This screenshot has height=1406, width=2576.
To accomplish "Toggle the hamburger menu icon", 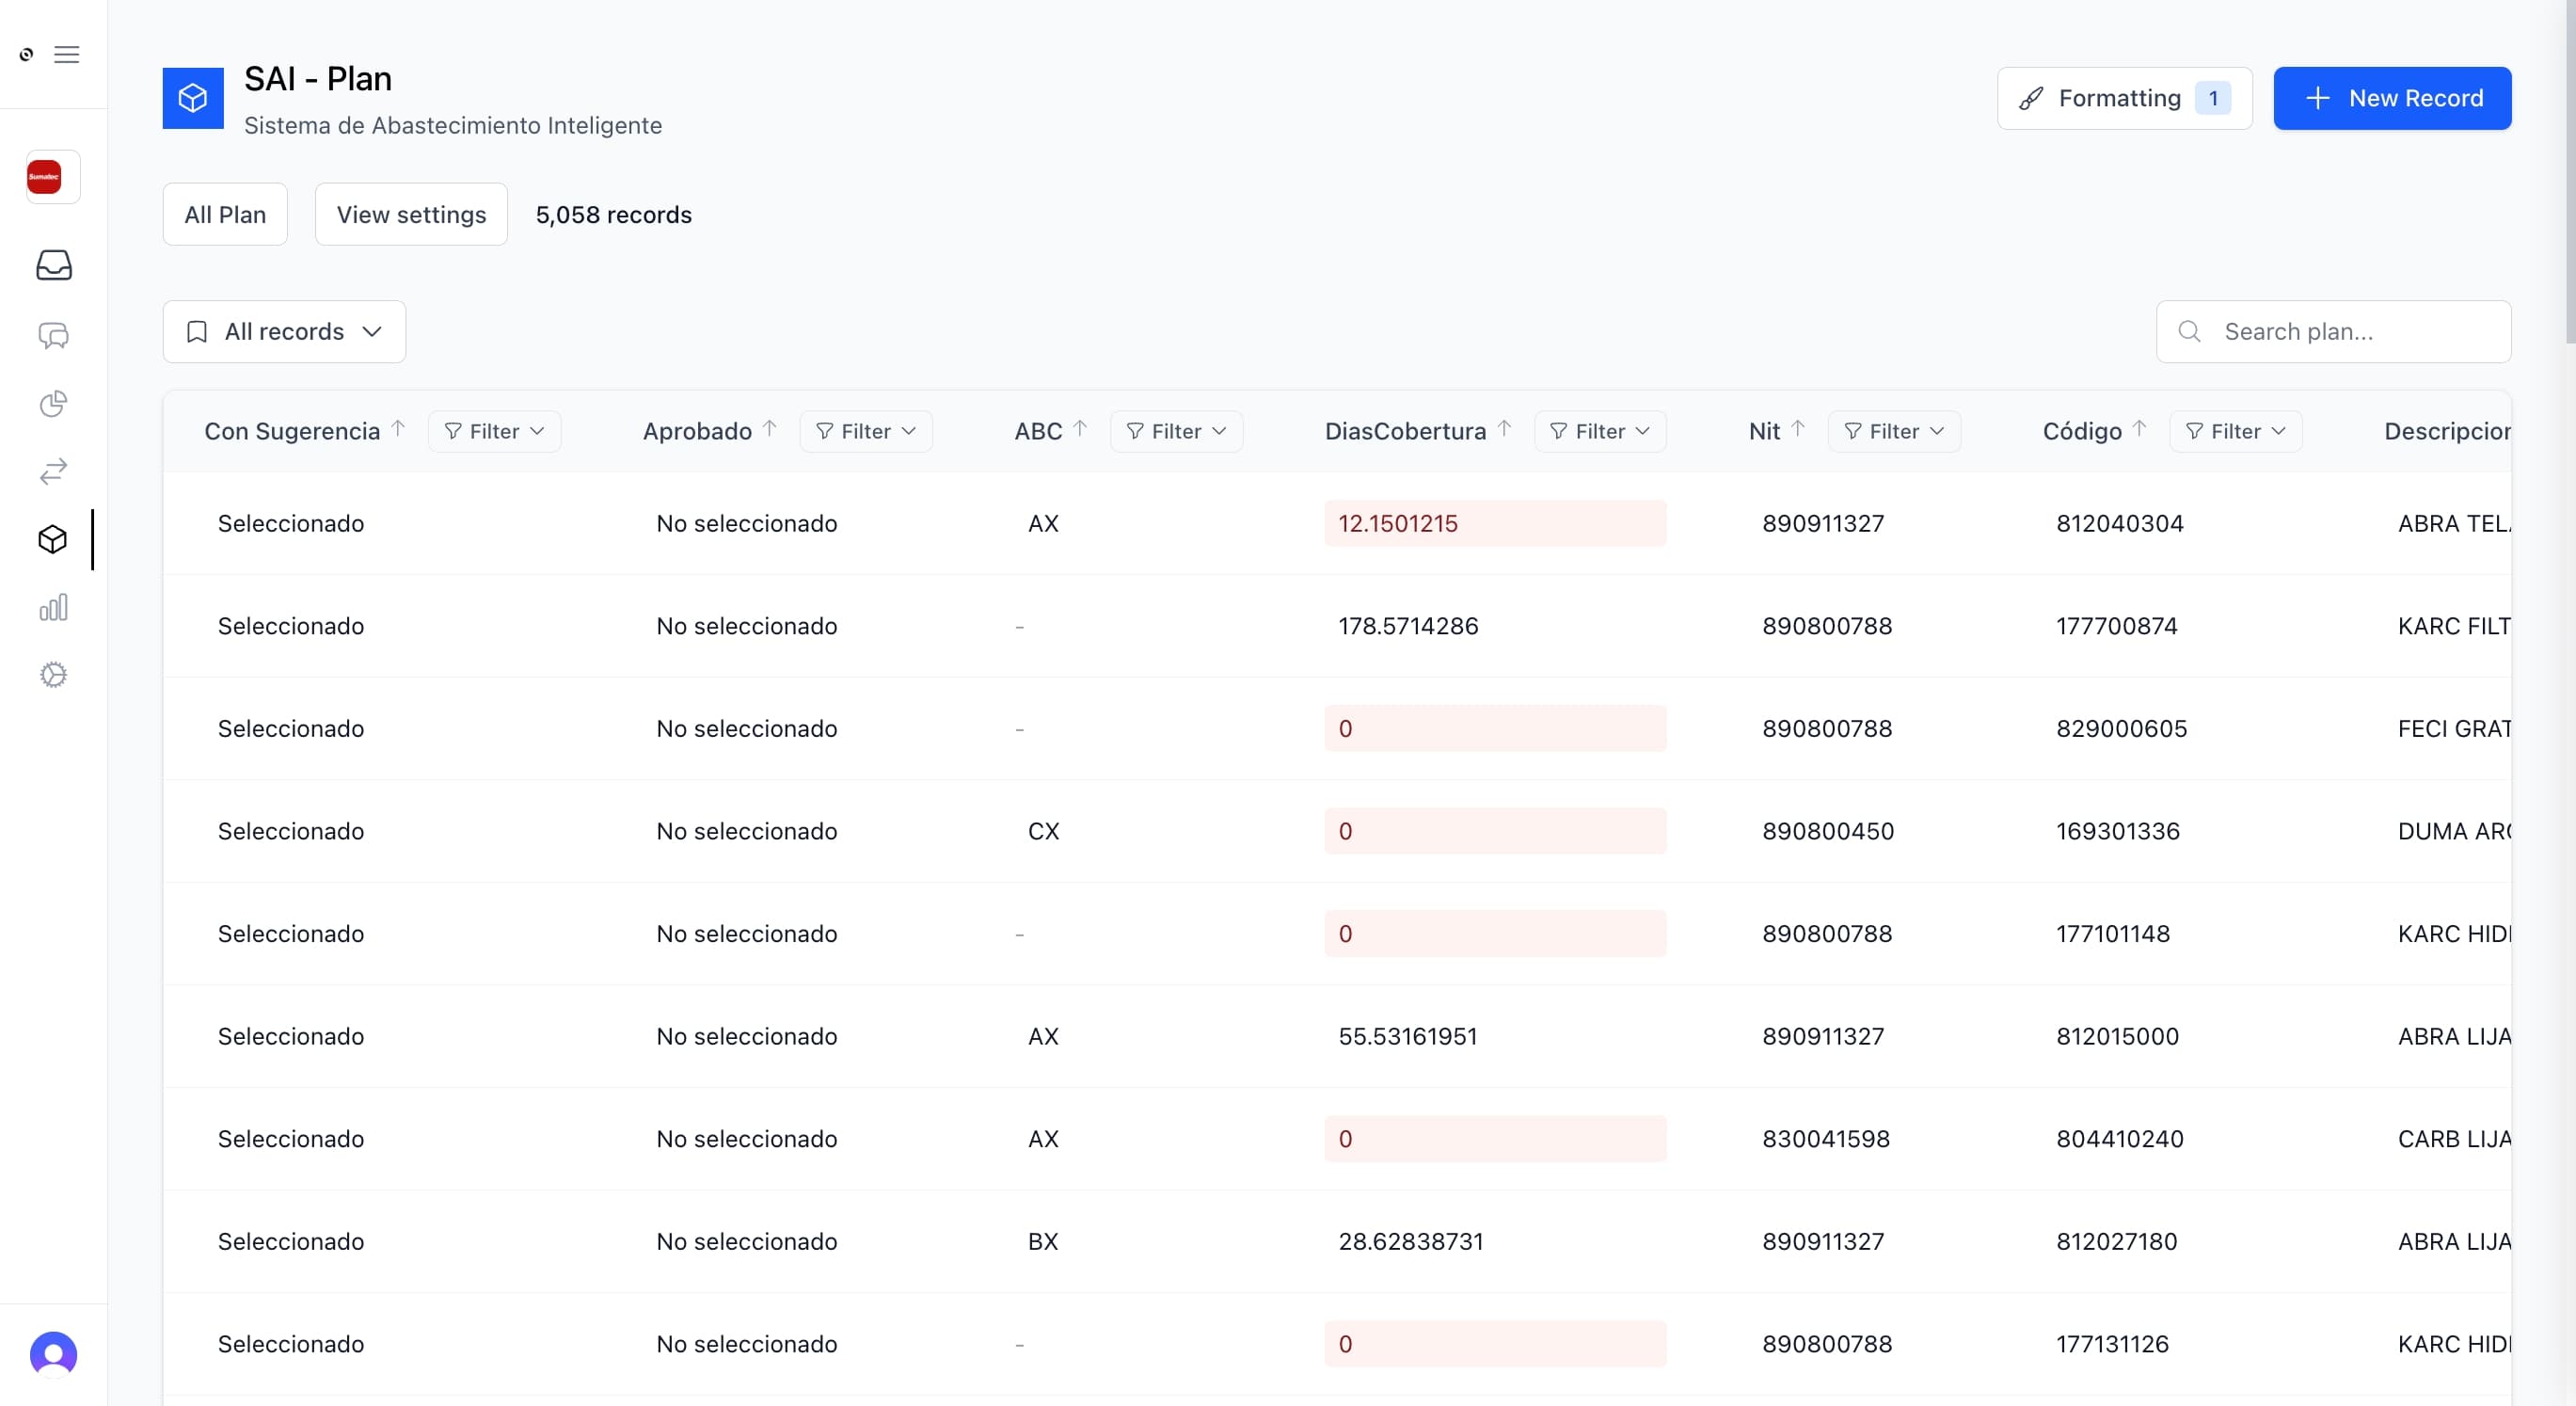I will pyautogui.click(x=67, y=54).
